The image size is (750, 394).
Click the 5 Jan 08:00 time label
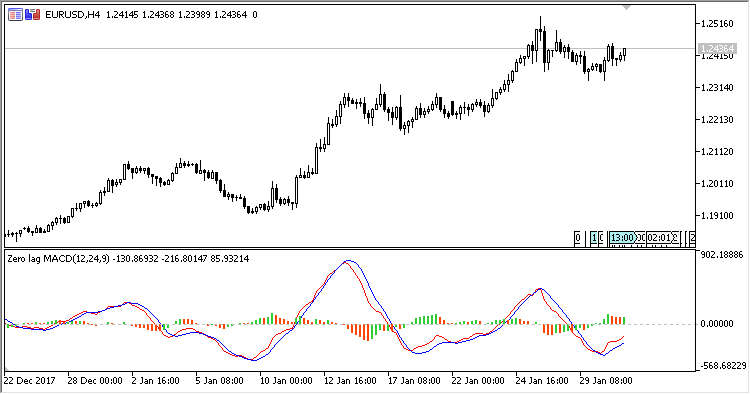[x=220, y=381]
